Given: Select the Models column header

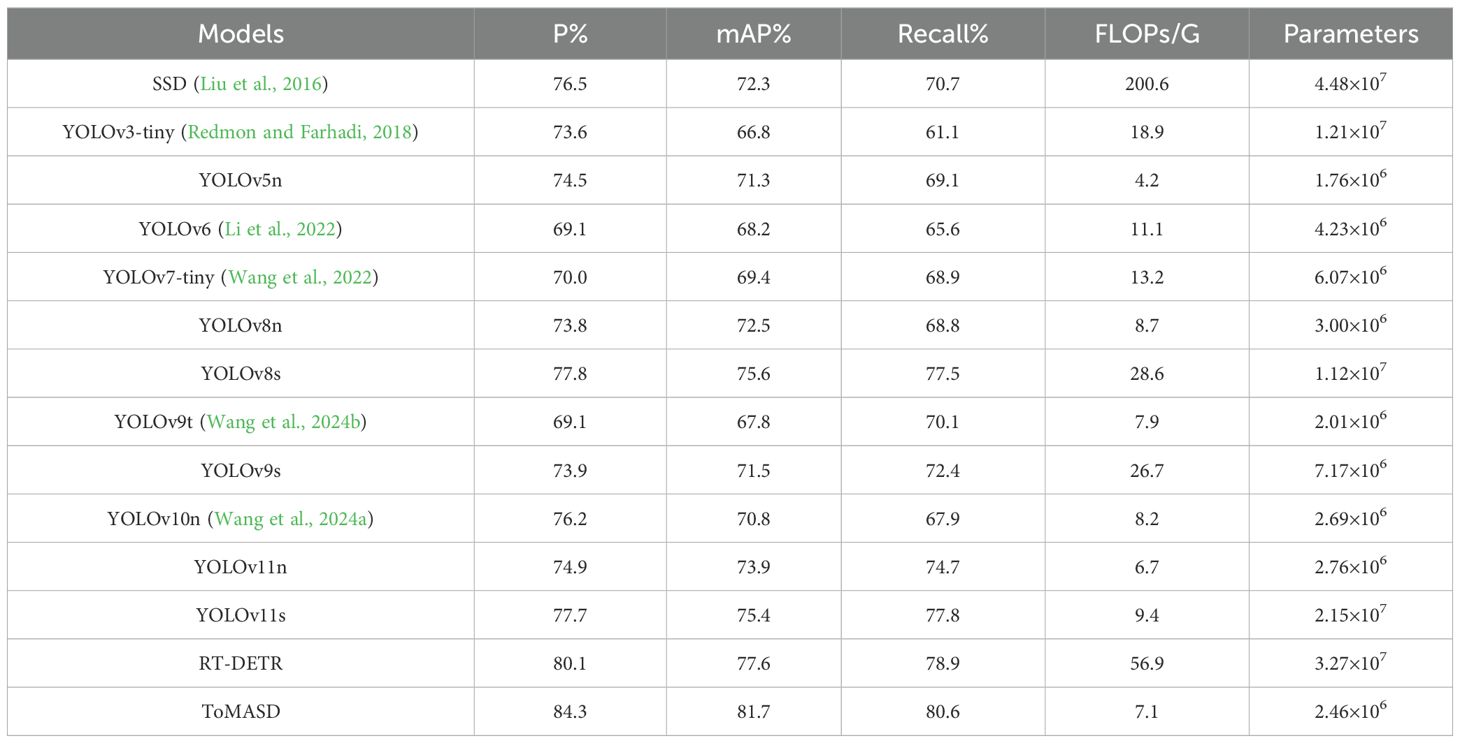Looking at the screenshot, I should (241, 34).
